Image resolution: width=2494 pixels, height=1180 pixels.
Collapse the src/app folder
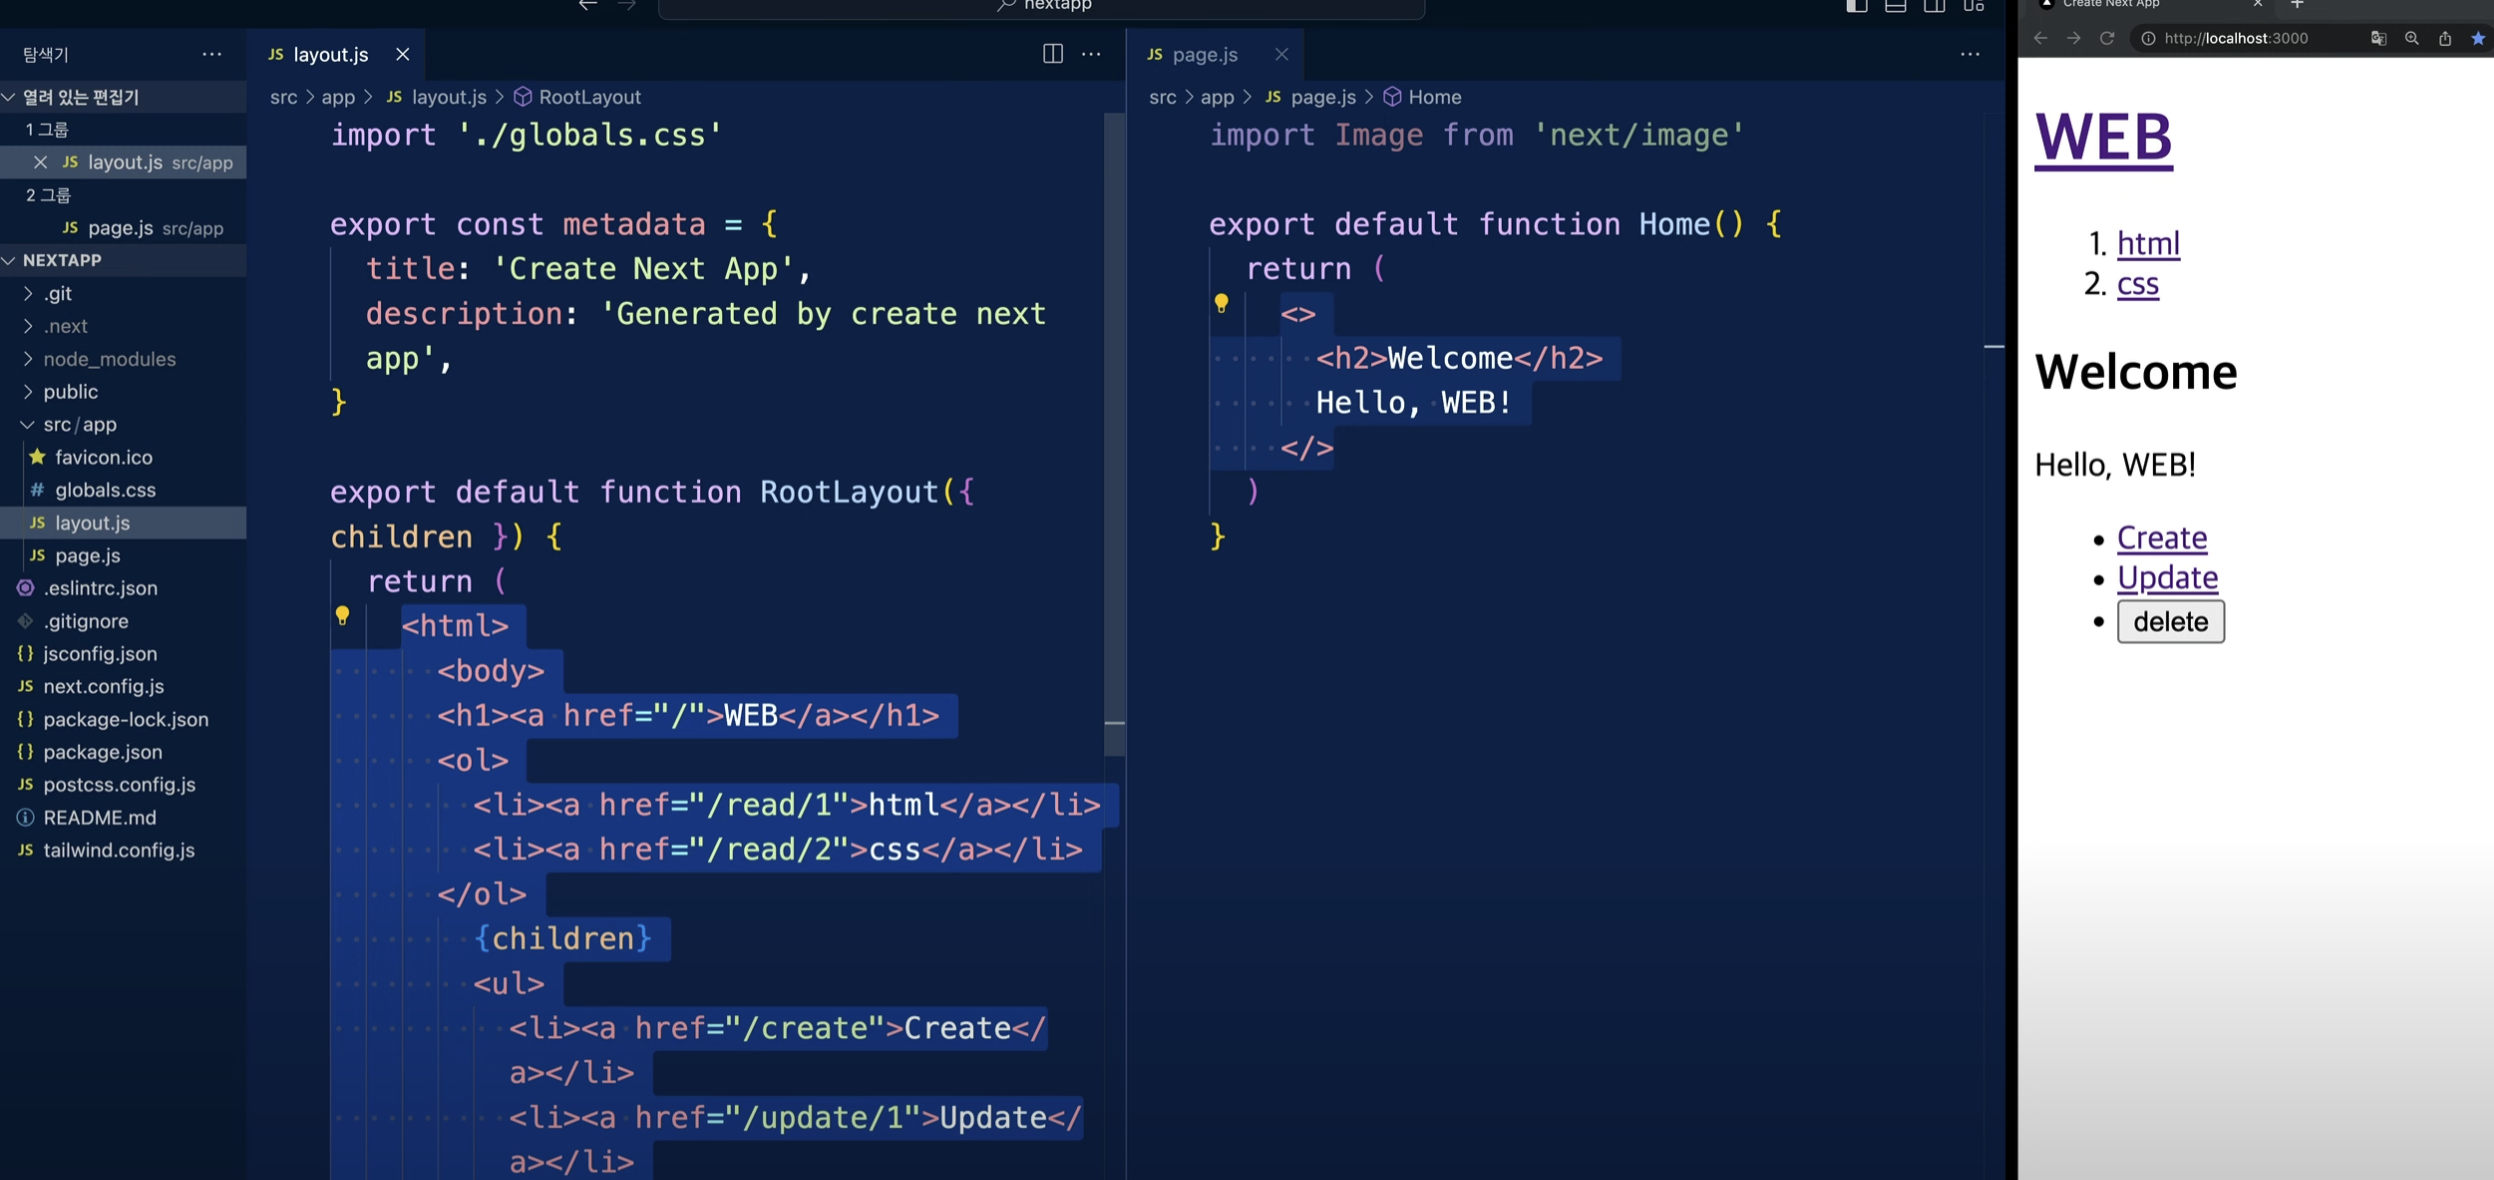(79, 424)
